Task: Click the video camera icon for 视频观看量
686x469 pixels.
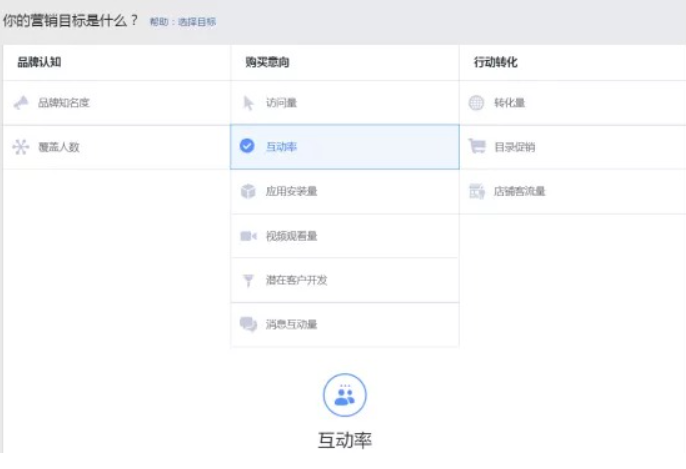Action: coord(248,236)
